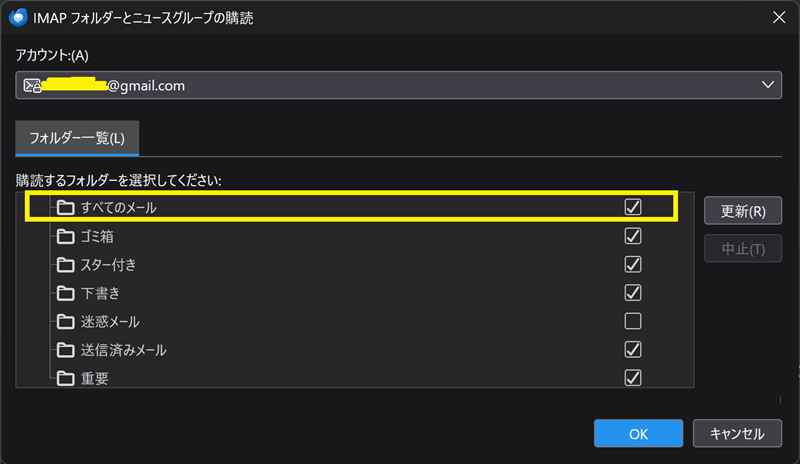The height and width of the screenshot is (464, 800).
Task: Click the mail account icon in dropdown
Action: pyautogui.click(x=32, y=85)
